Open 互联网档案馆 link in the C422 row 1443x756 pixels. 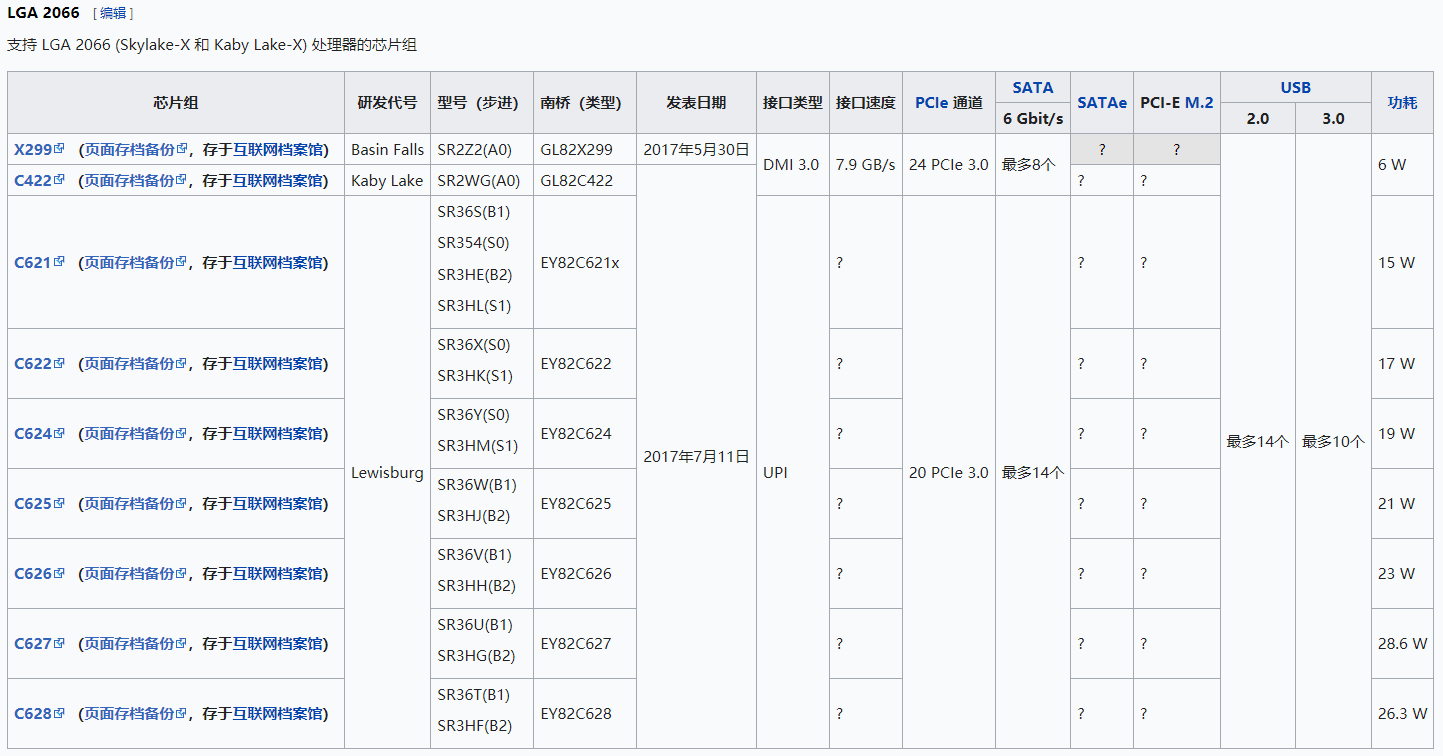coord(278,180)
